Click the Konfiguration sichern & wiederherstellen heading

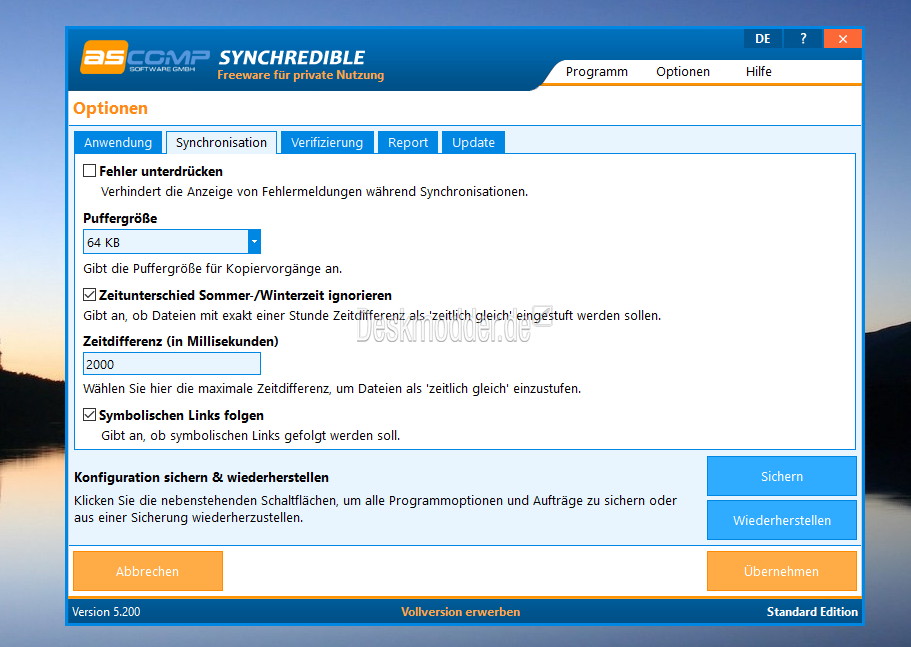coord(201,477)
